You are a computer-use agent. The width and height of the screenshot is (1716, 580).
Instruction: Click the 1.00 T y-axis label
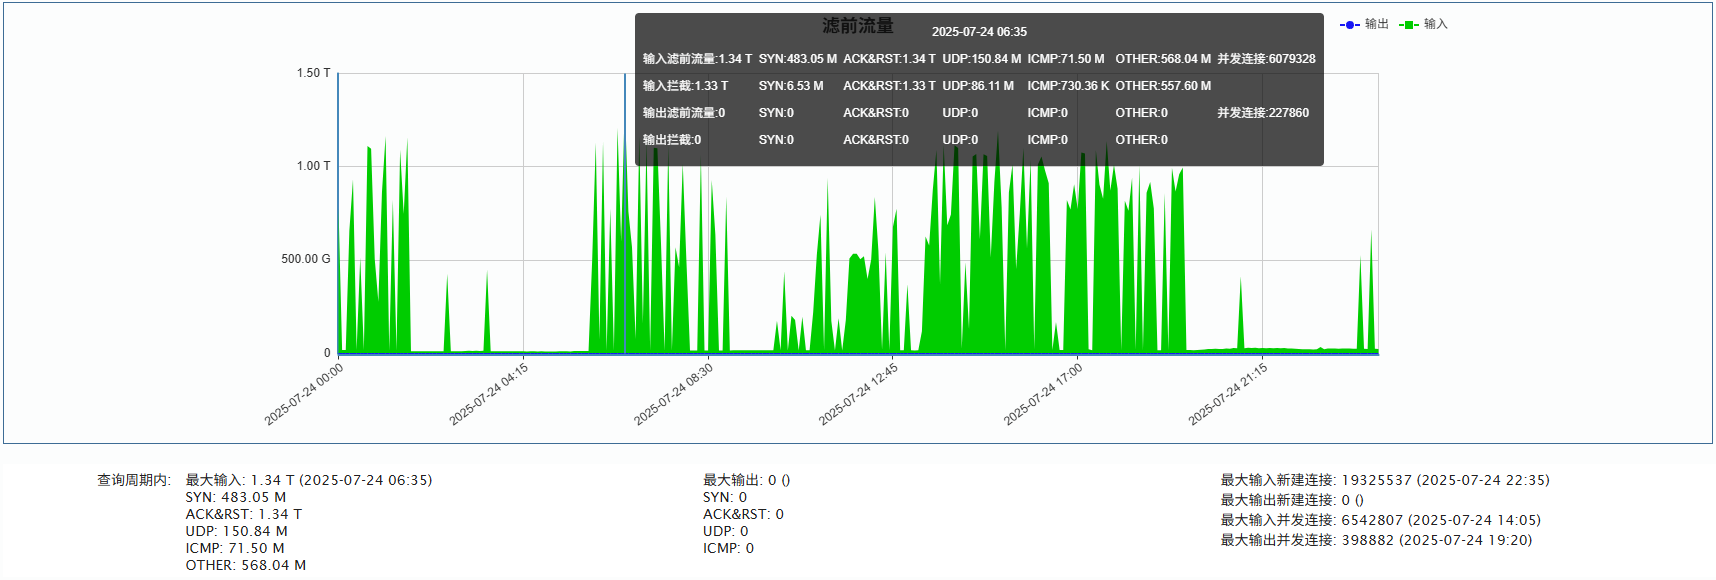(313, 166)
